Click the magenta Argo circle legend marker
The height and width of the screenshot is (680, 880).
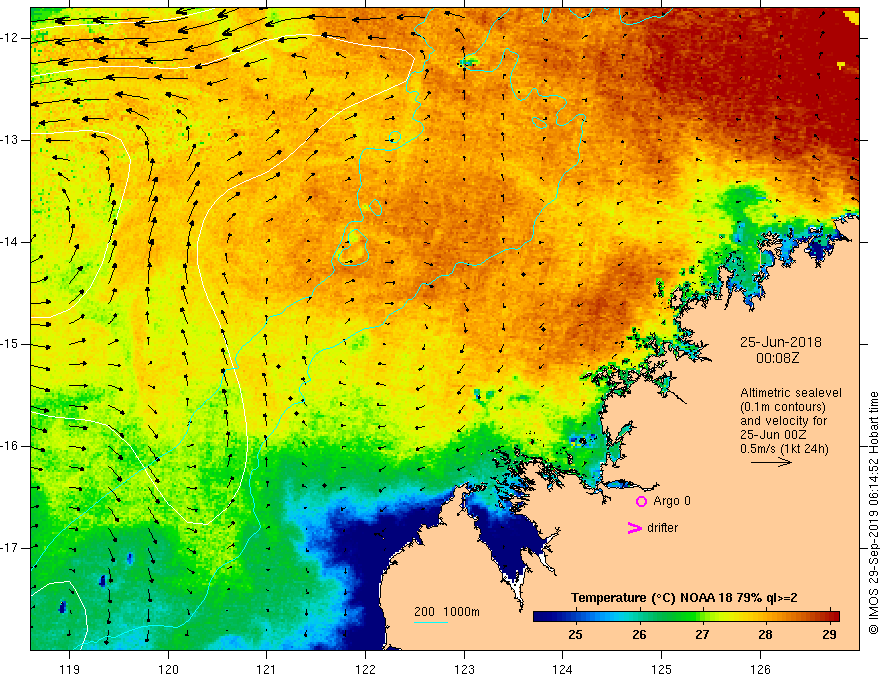pos(641,501)
